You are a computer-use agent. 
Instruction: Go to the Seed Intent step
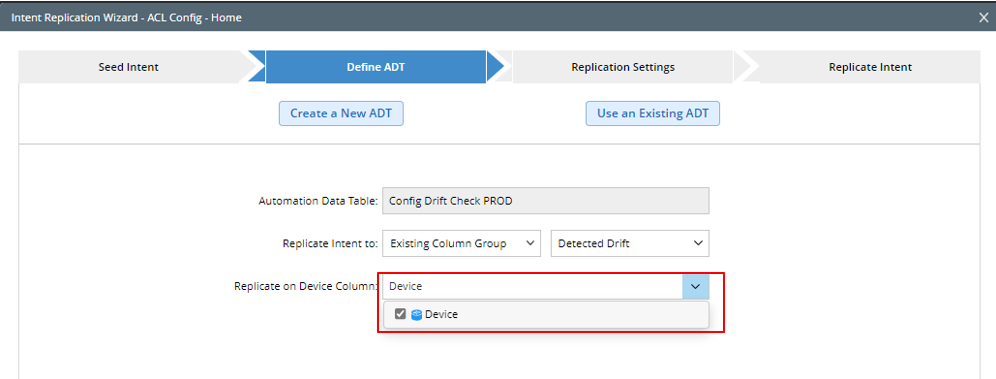click(128, 67)
